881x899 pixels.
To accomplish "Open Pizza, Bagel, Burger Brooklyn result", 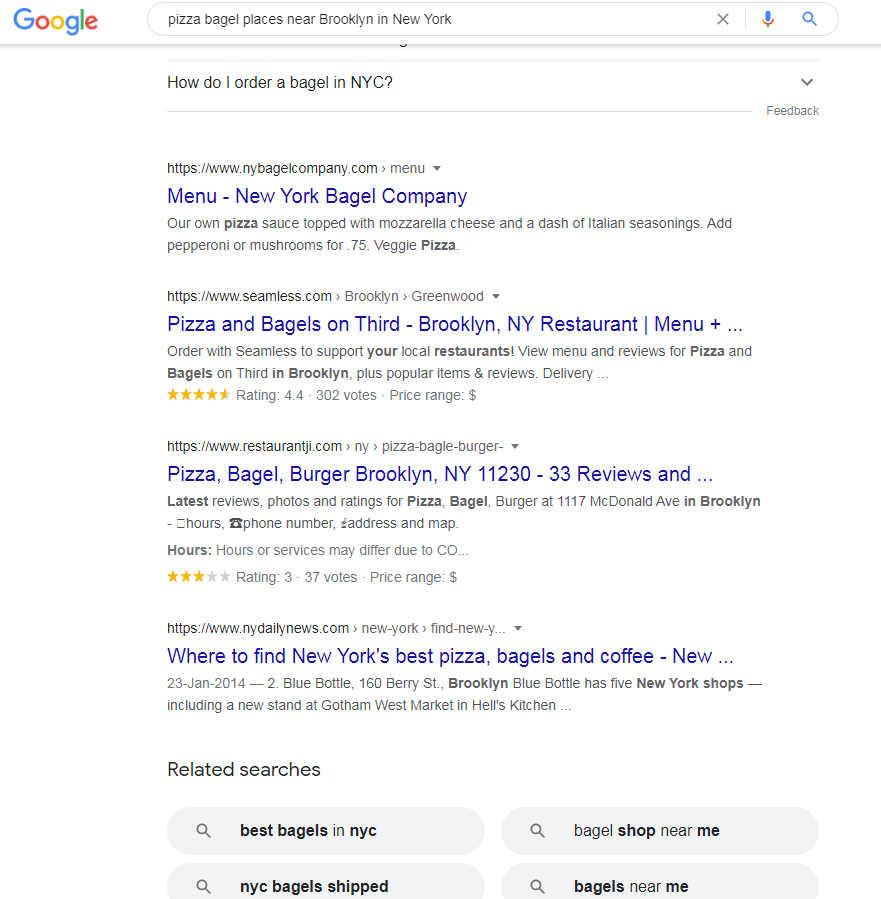I will pyautogui.click(x=440, y=474).
